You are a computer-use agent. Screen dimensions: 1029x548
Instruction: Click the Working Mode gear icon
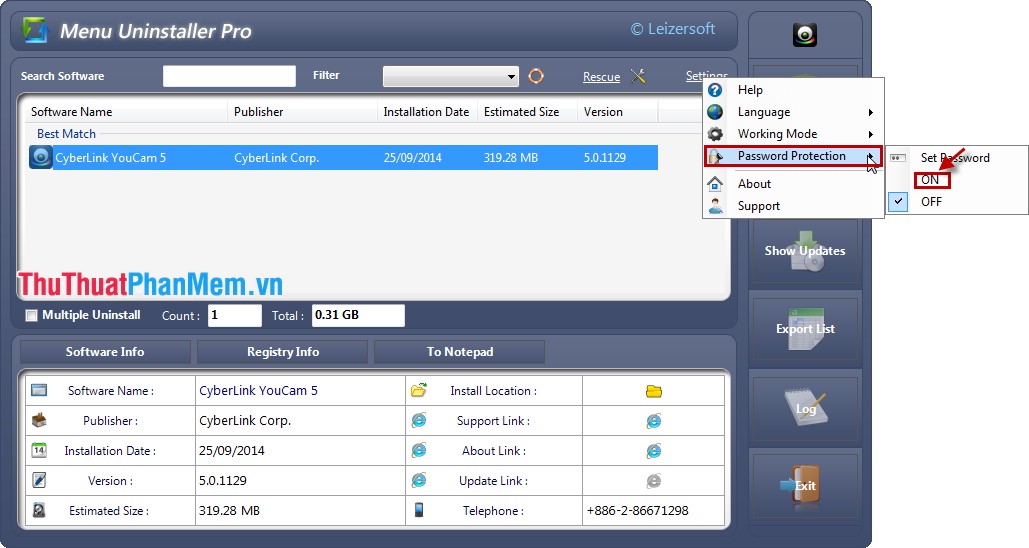[x=715, y=134]
